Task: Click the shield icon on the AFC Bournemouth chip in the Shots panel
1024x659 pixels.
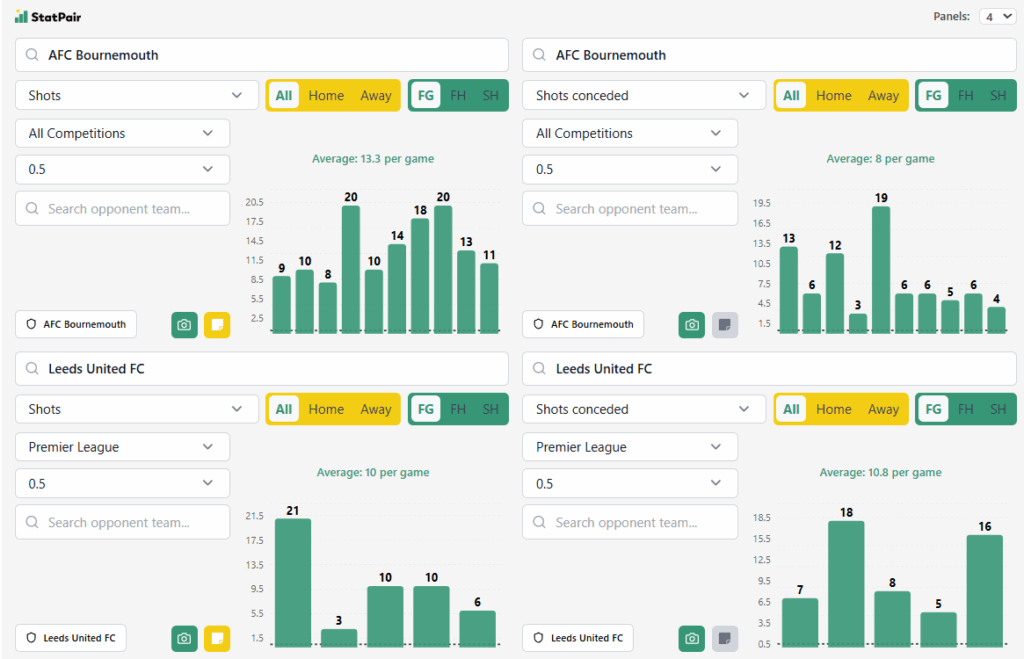Action: (31, 324)
